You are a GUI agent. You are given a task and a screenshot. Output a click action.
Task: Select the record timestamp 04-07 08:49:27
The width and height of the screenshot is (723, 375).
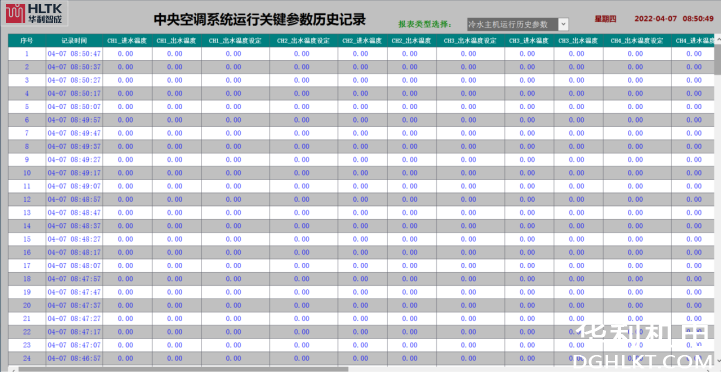coord(74,160)
